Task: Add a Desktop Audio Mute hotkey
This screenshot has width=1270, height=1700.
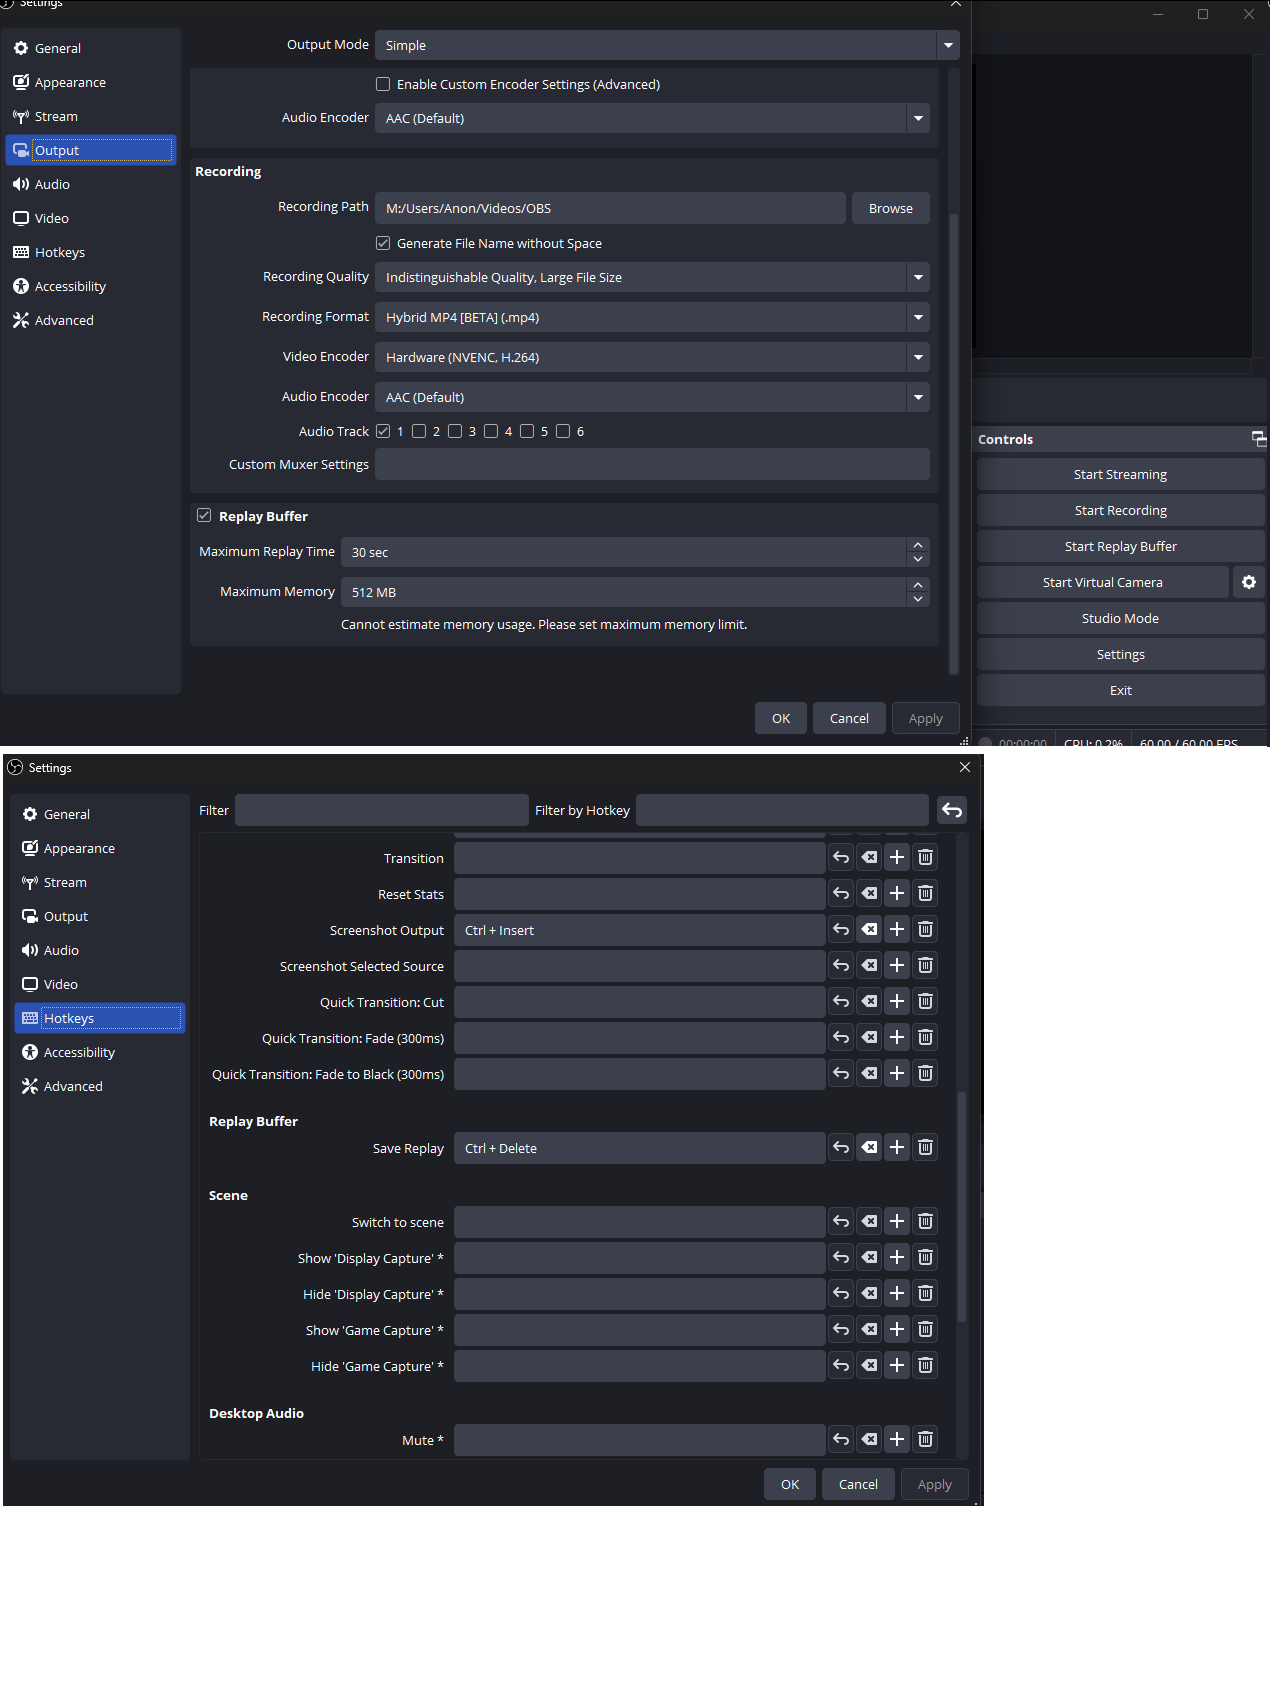Action: [x=897, y=1440]
